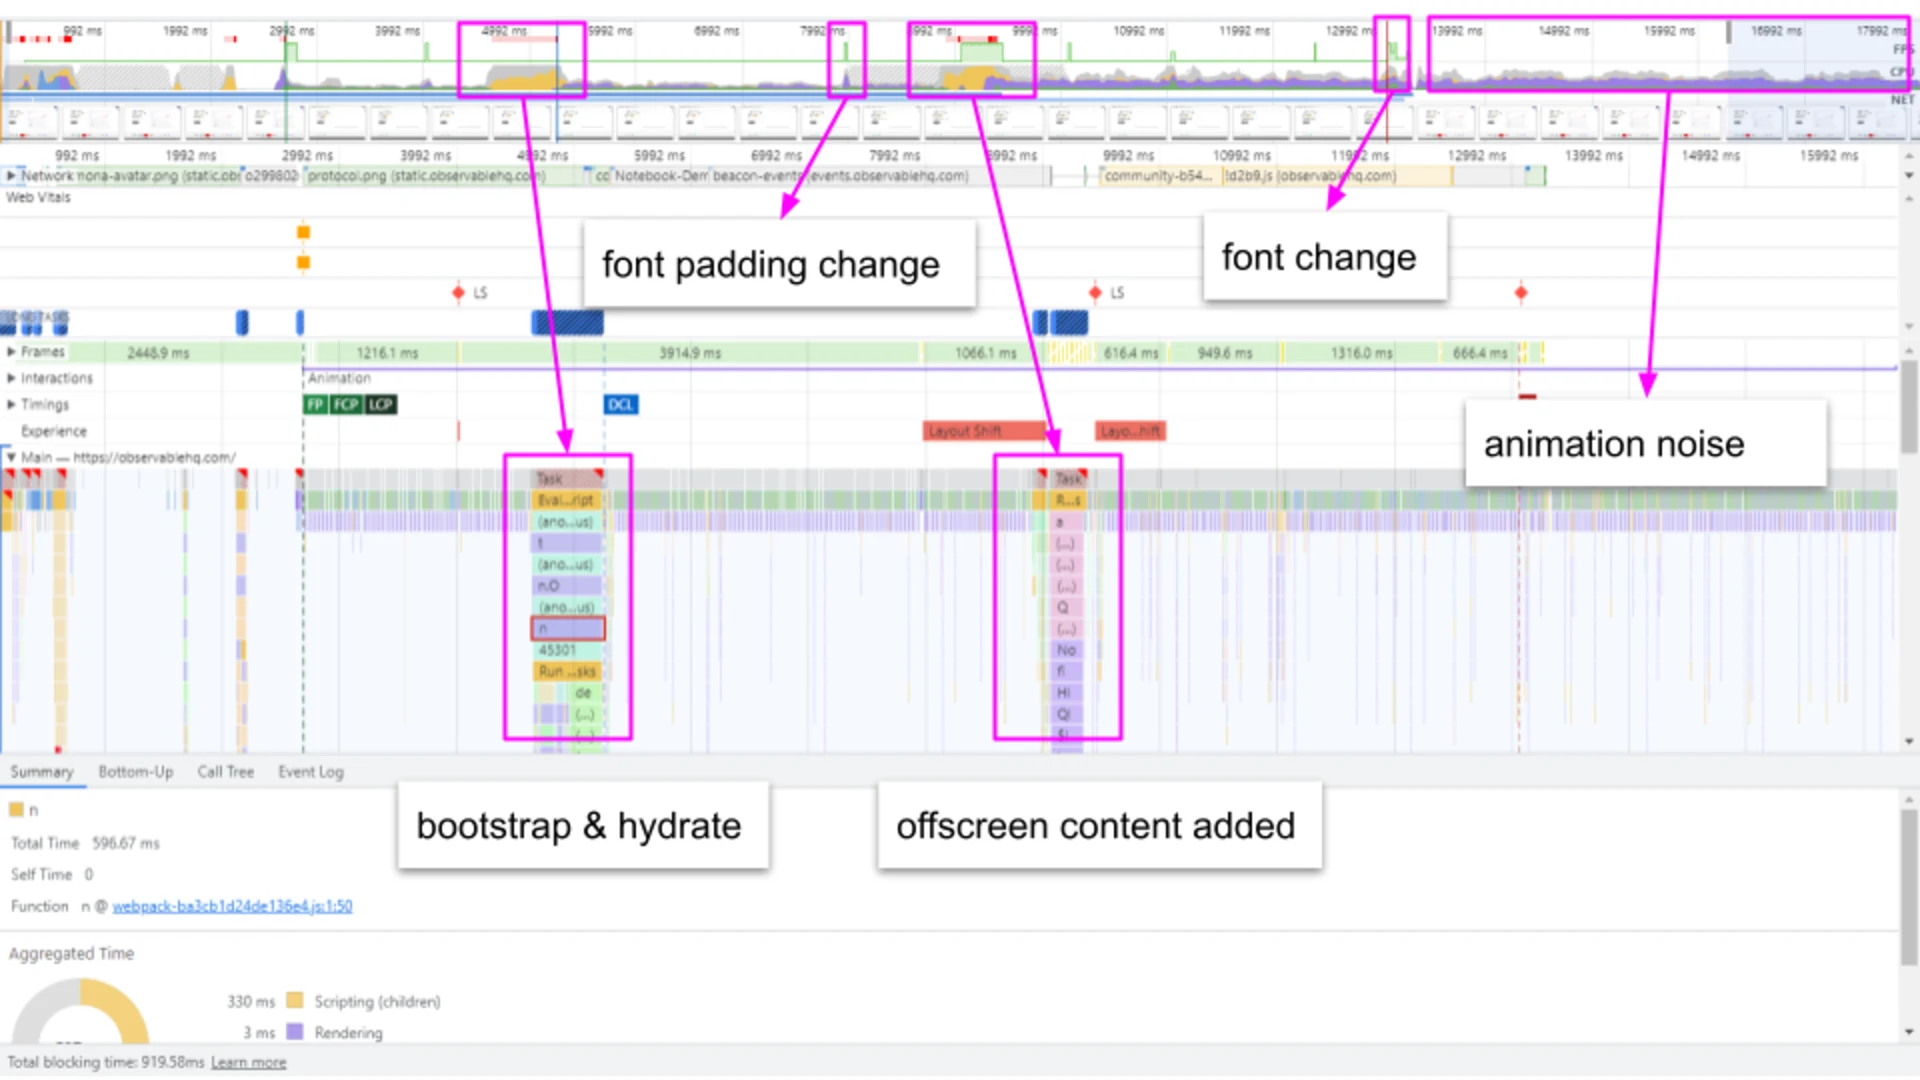Image resolution: width=1920 pixels, height=1080 pixels.
Task: Select the long red Layout Shift block
Action: click(983, 431)
